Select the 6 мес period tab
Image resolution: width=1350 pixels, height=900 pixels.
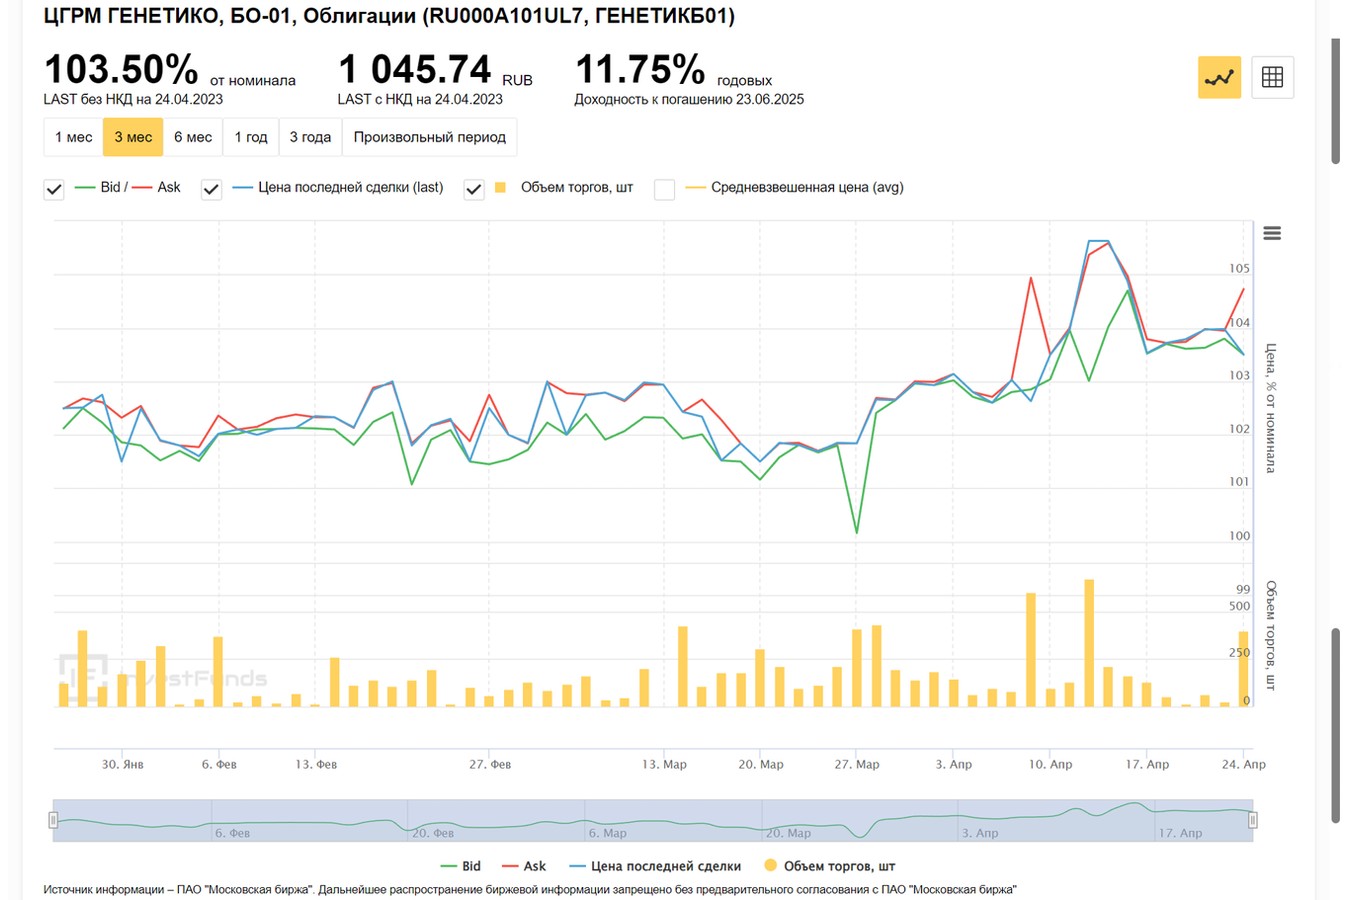pos(193,137)
